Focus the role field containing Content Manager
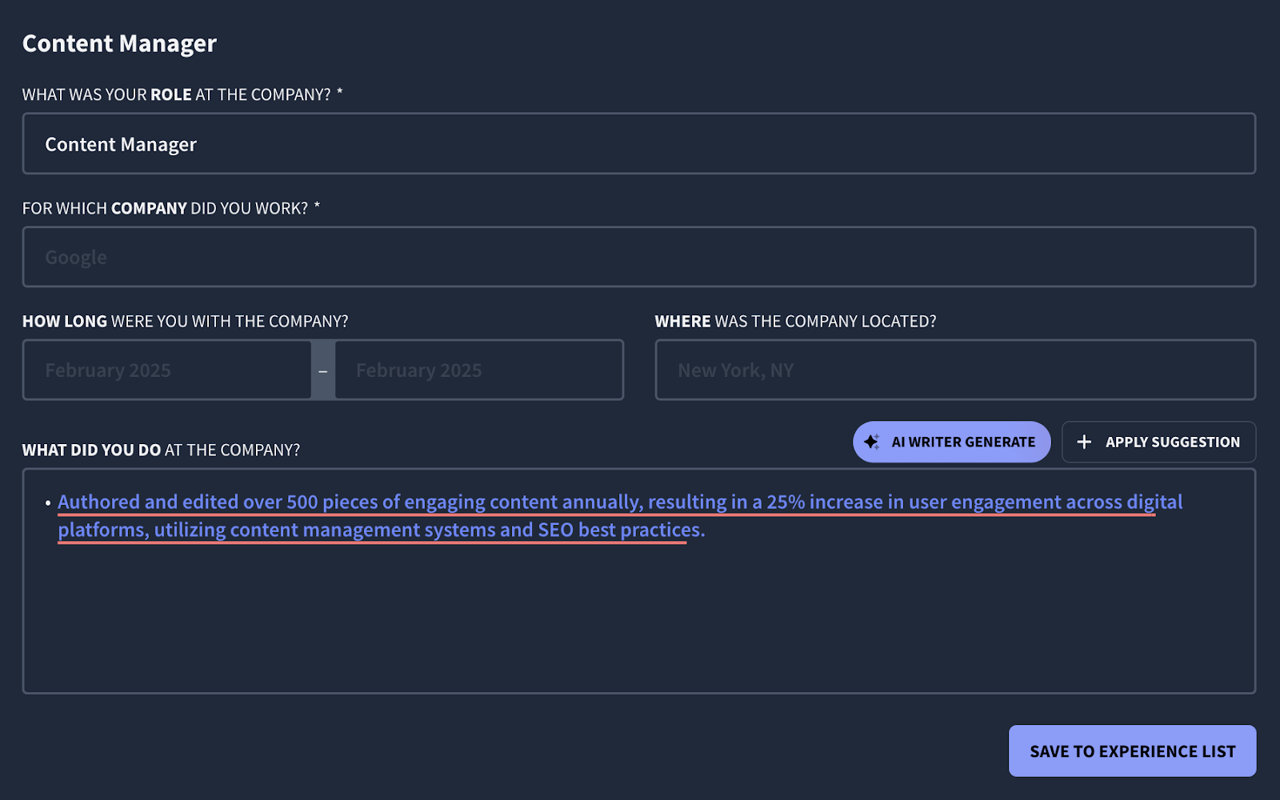 (639, 144)
